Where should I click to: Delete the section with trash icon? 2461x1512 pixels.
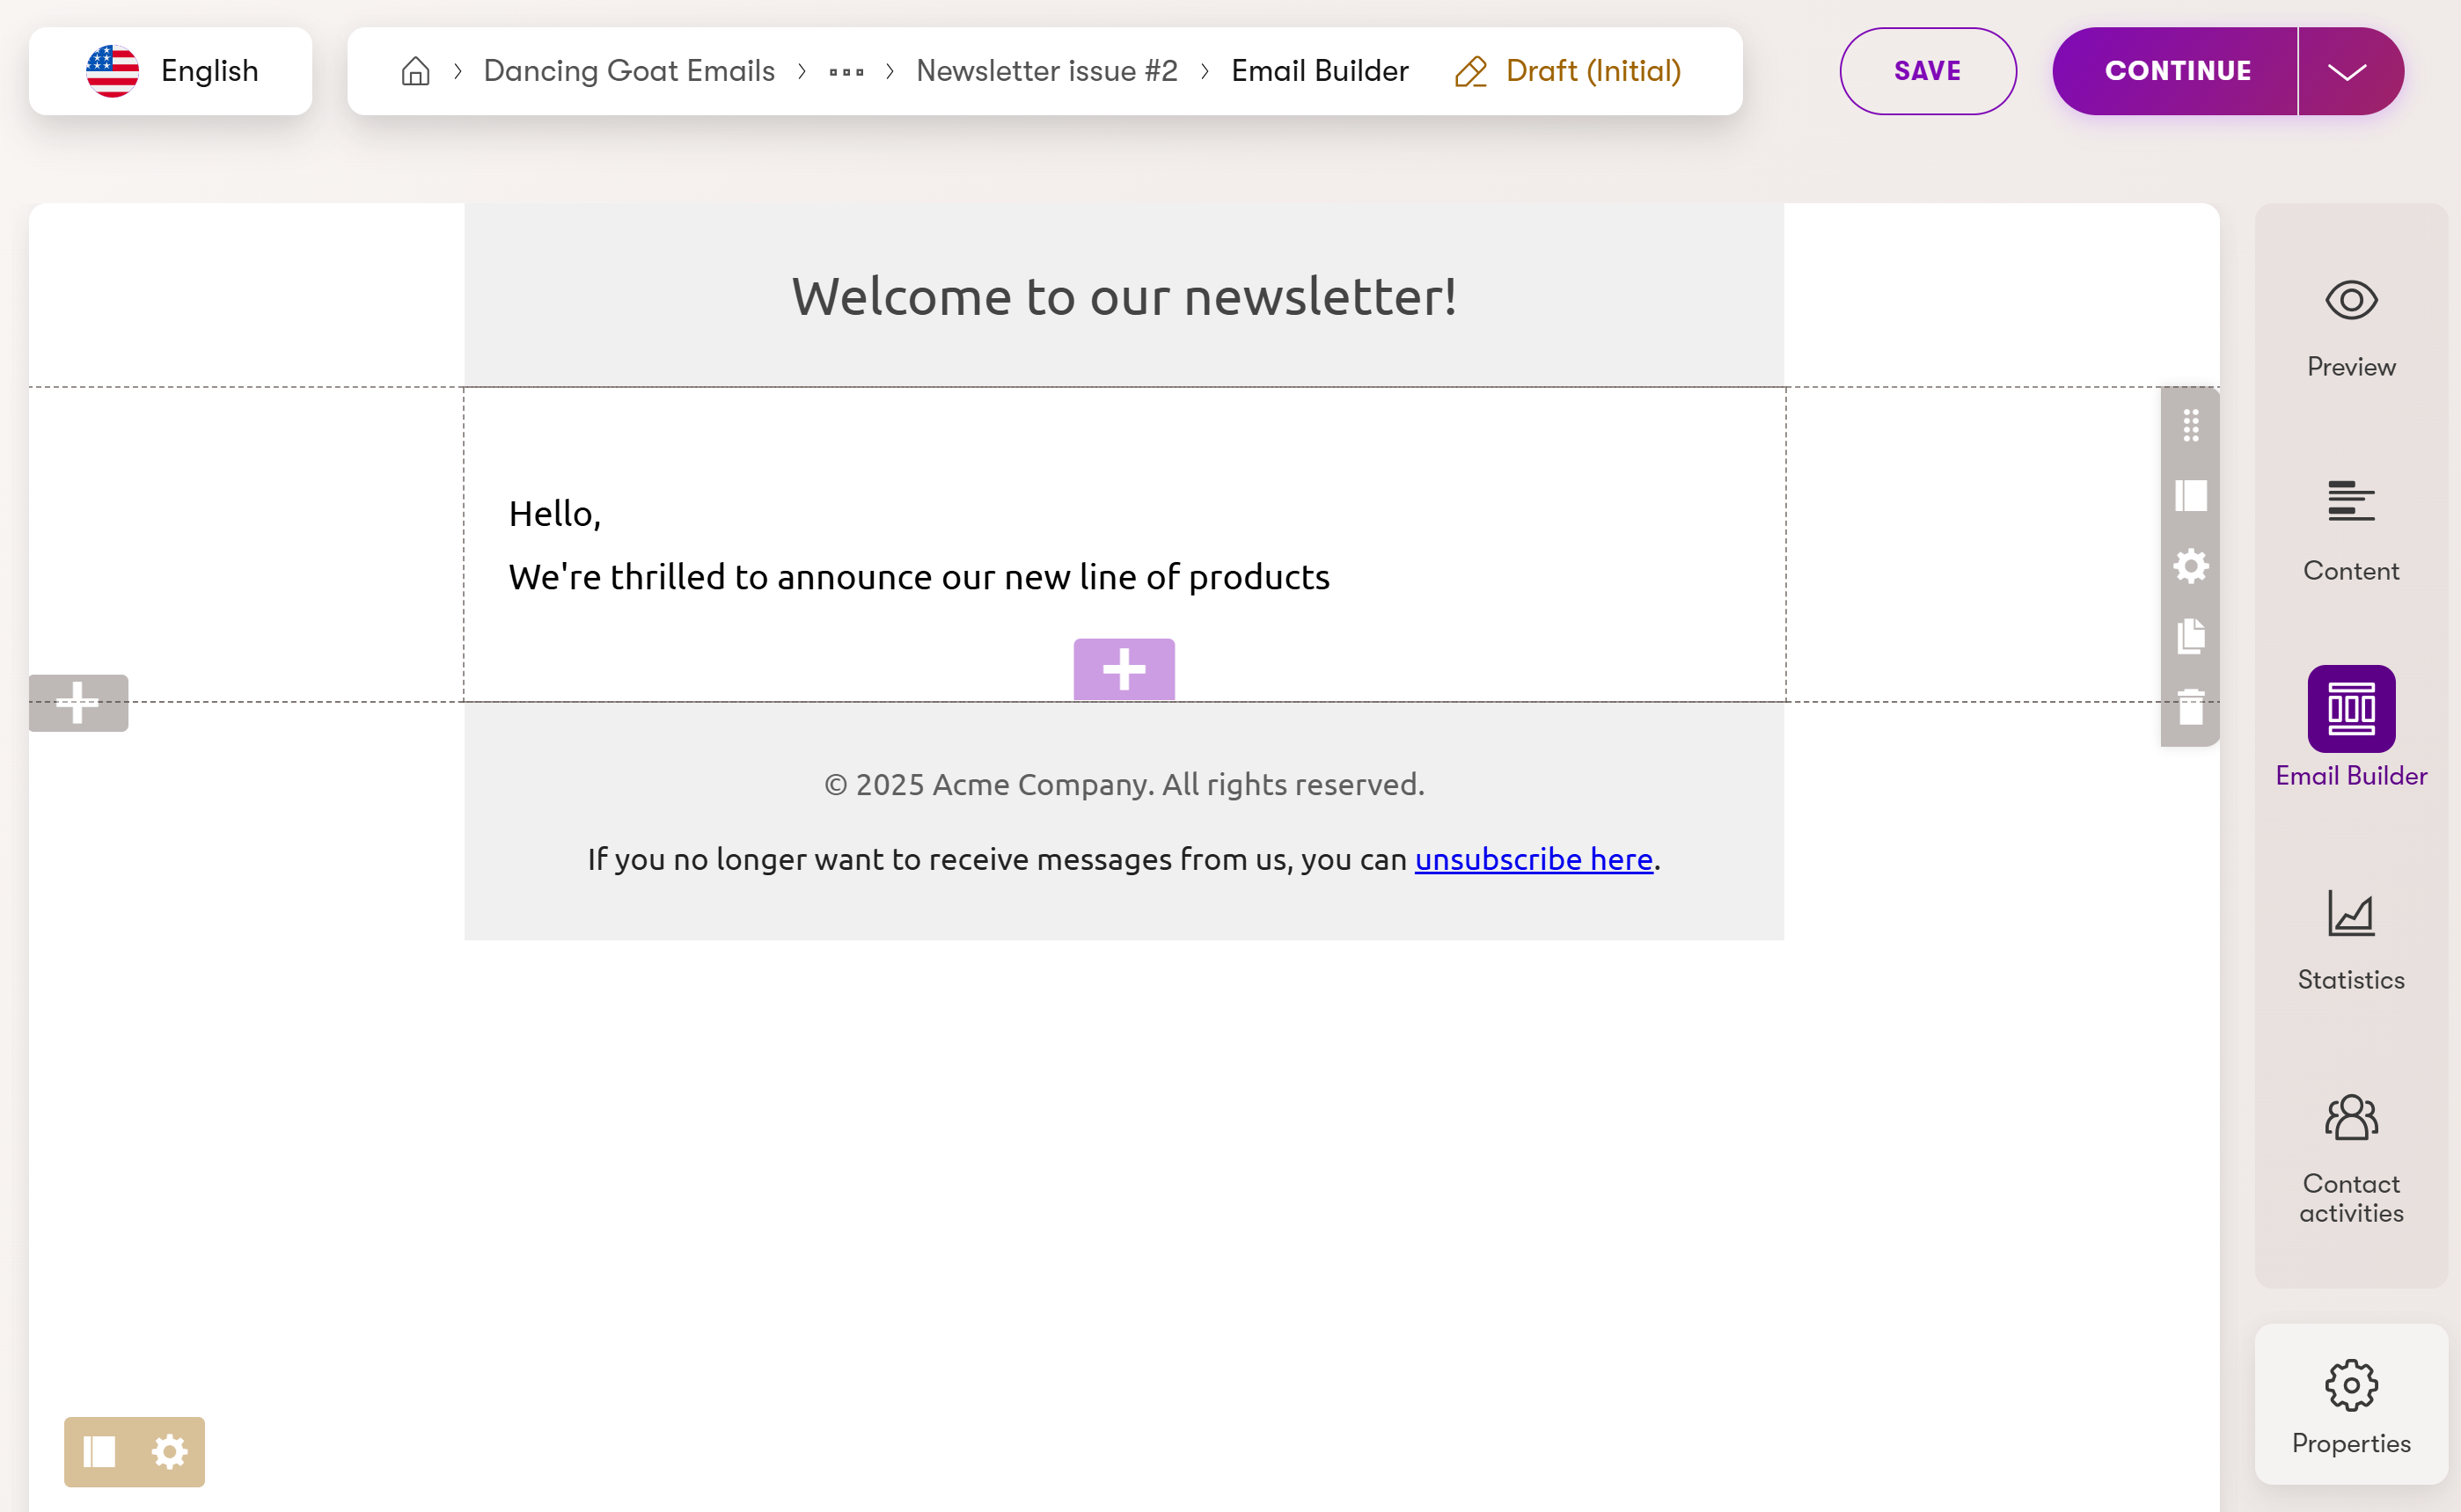coord(2190,709)
